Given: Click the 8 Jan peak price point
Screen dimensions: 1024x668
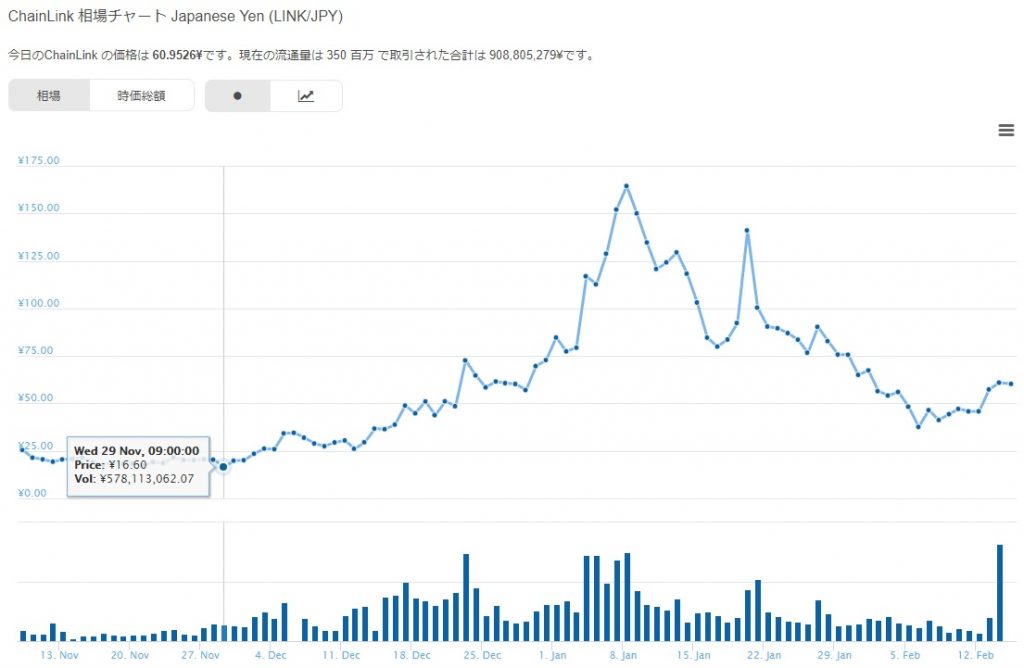Looking at the screenshot, I should (x=626, y=186).
